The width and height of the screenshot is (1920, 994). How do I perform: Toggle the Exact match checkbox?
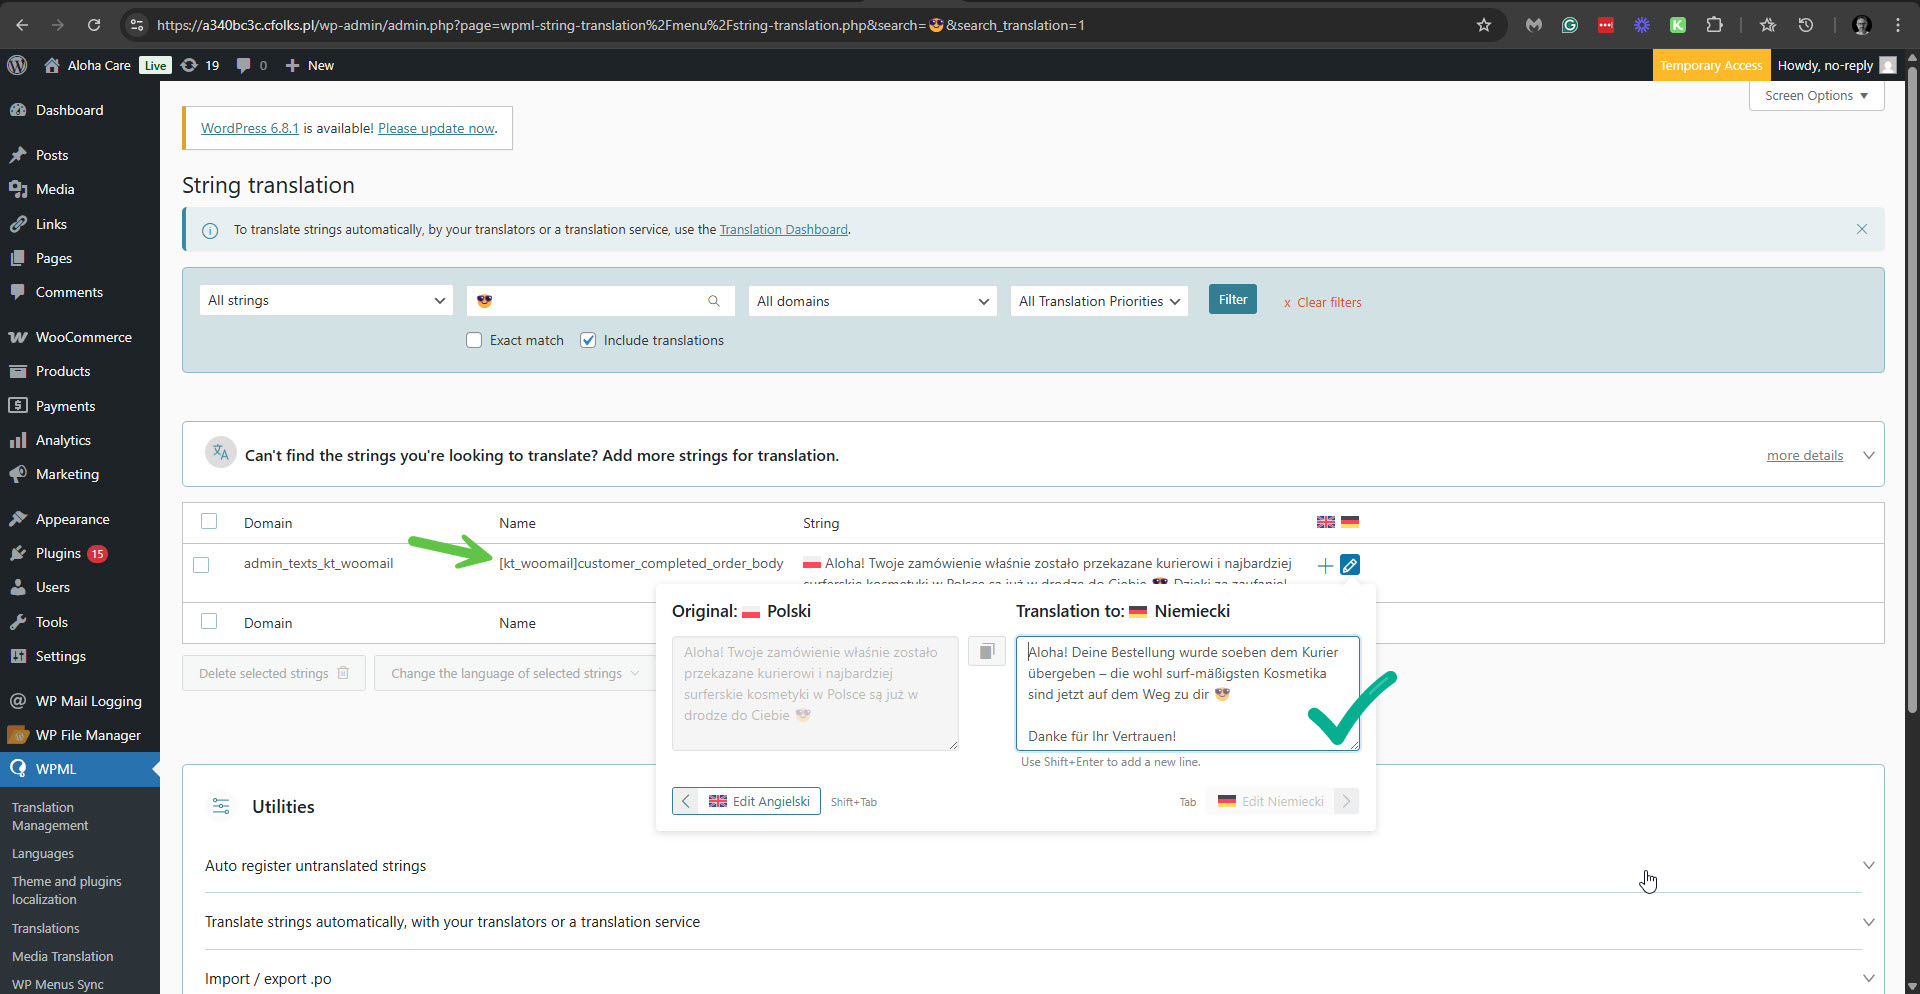pos(474,340)
